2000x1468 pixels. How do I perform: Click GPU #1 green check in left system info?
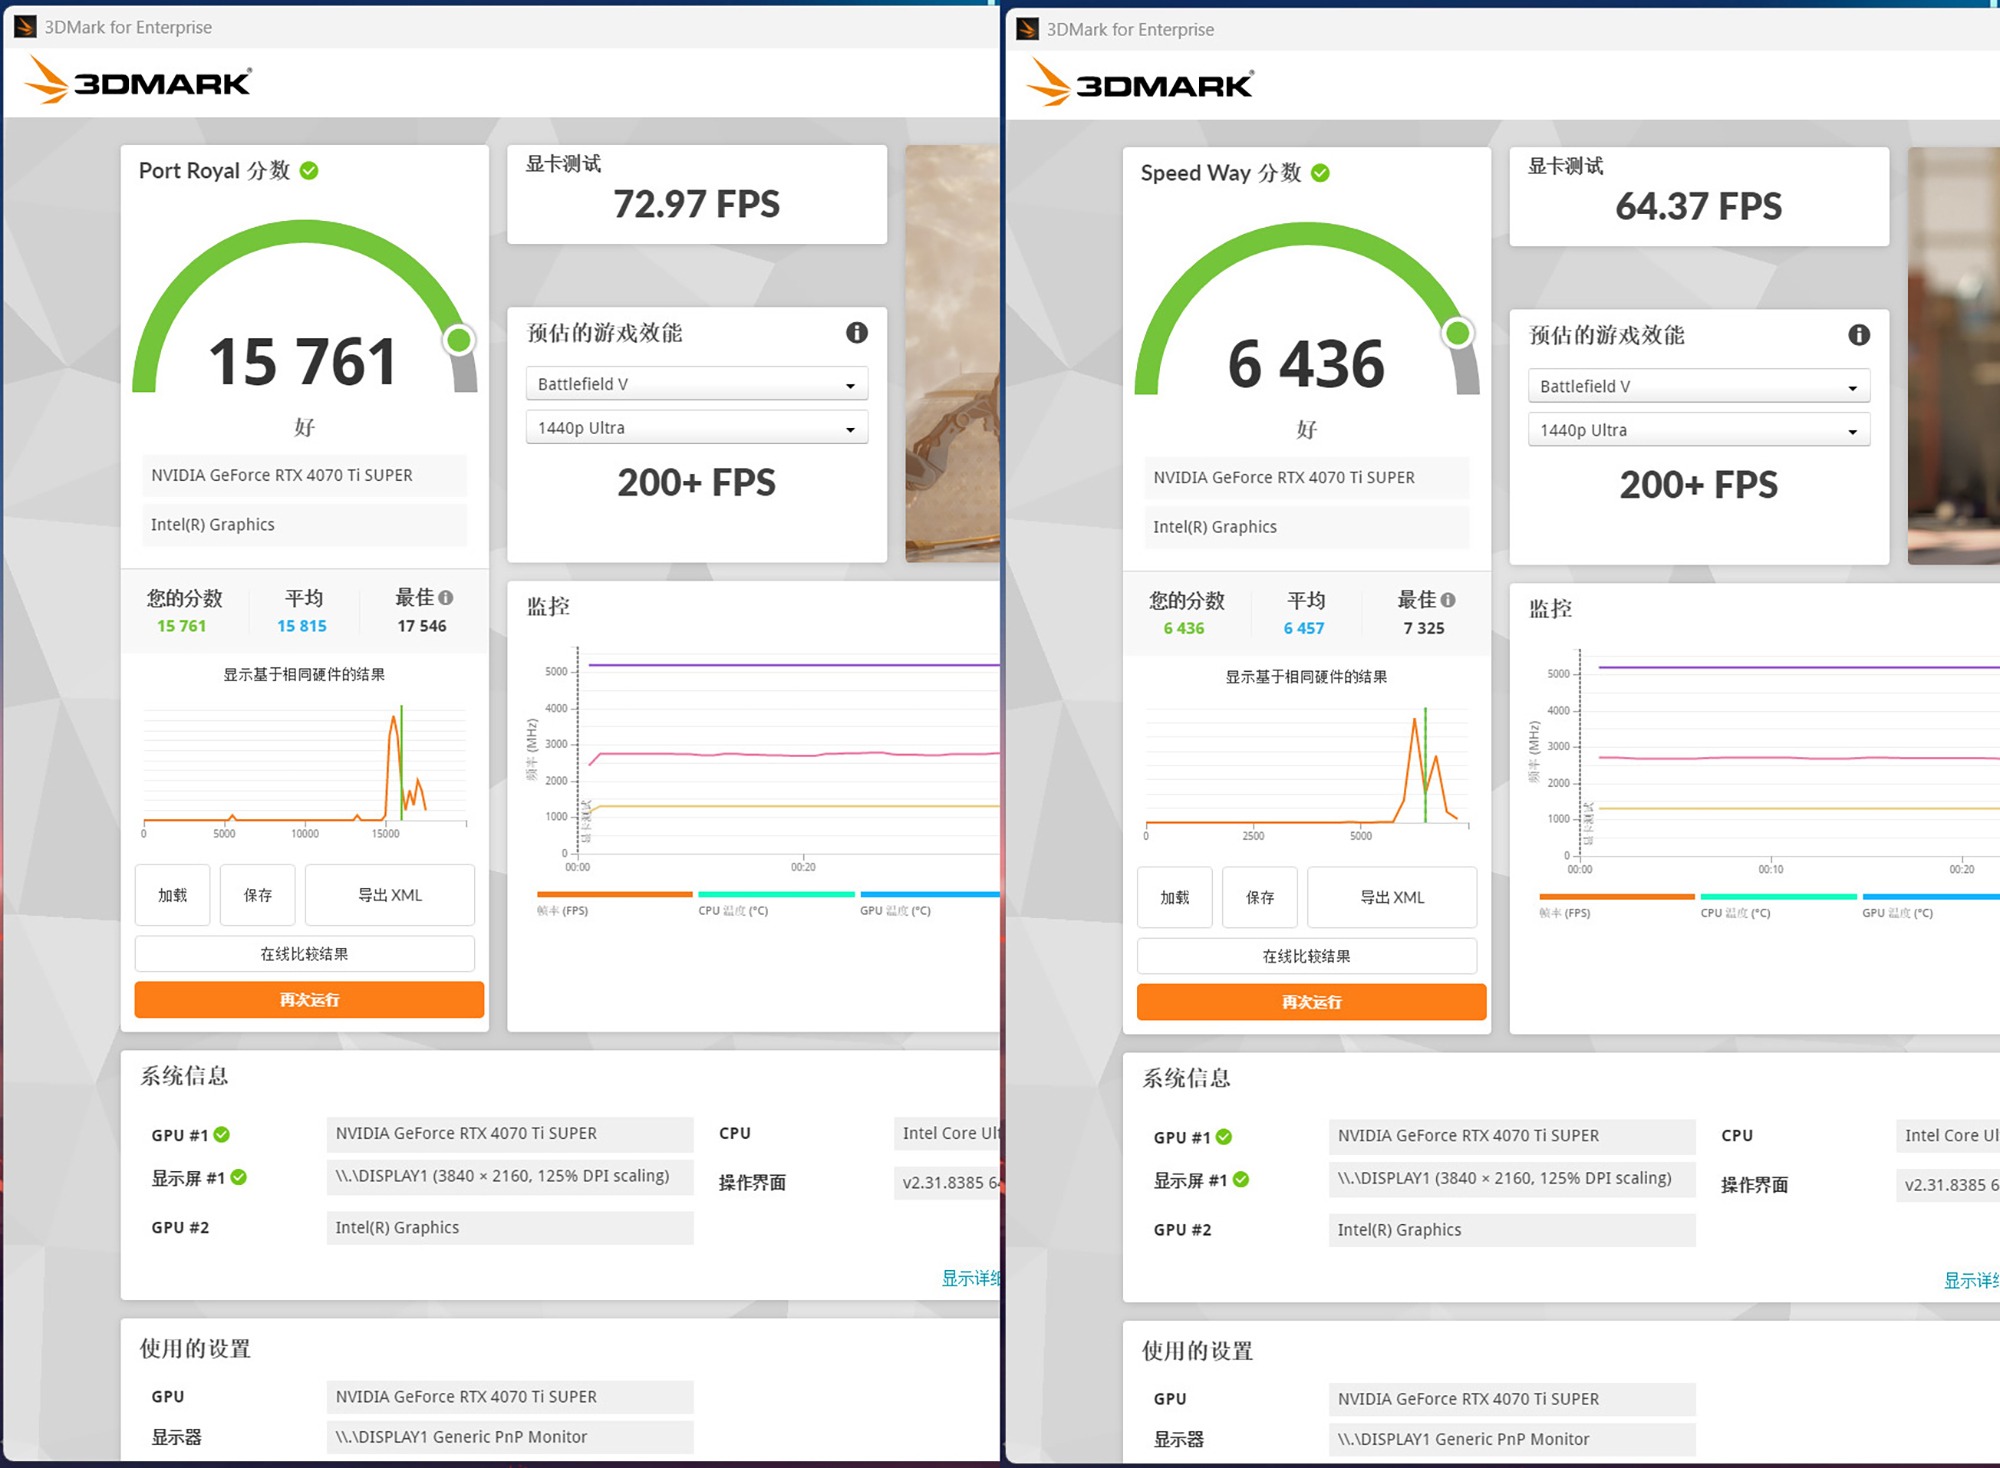tap(222, 1134)
